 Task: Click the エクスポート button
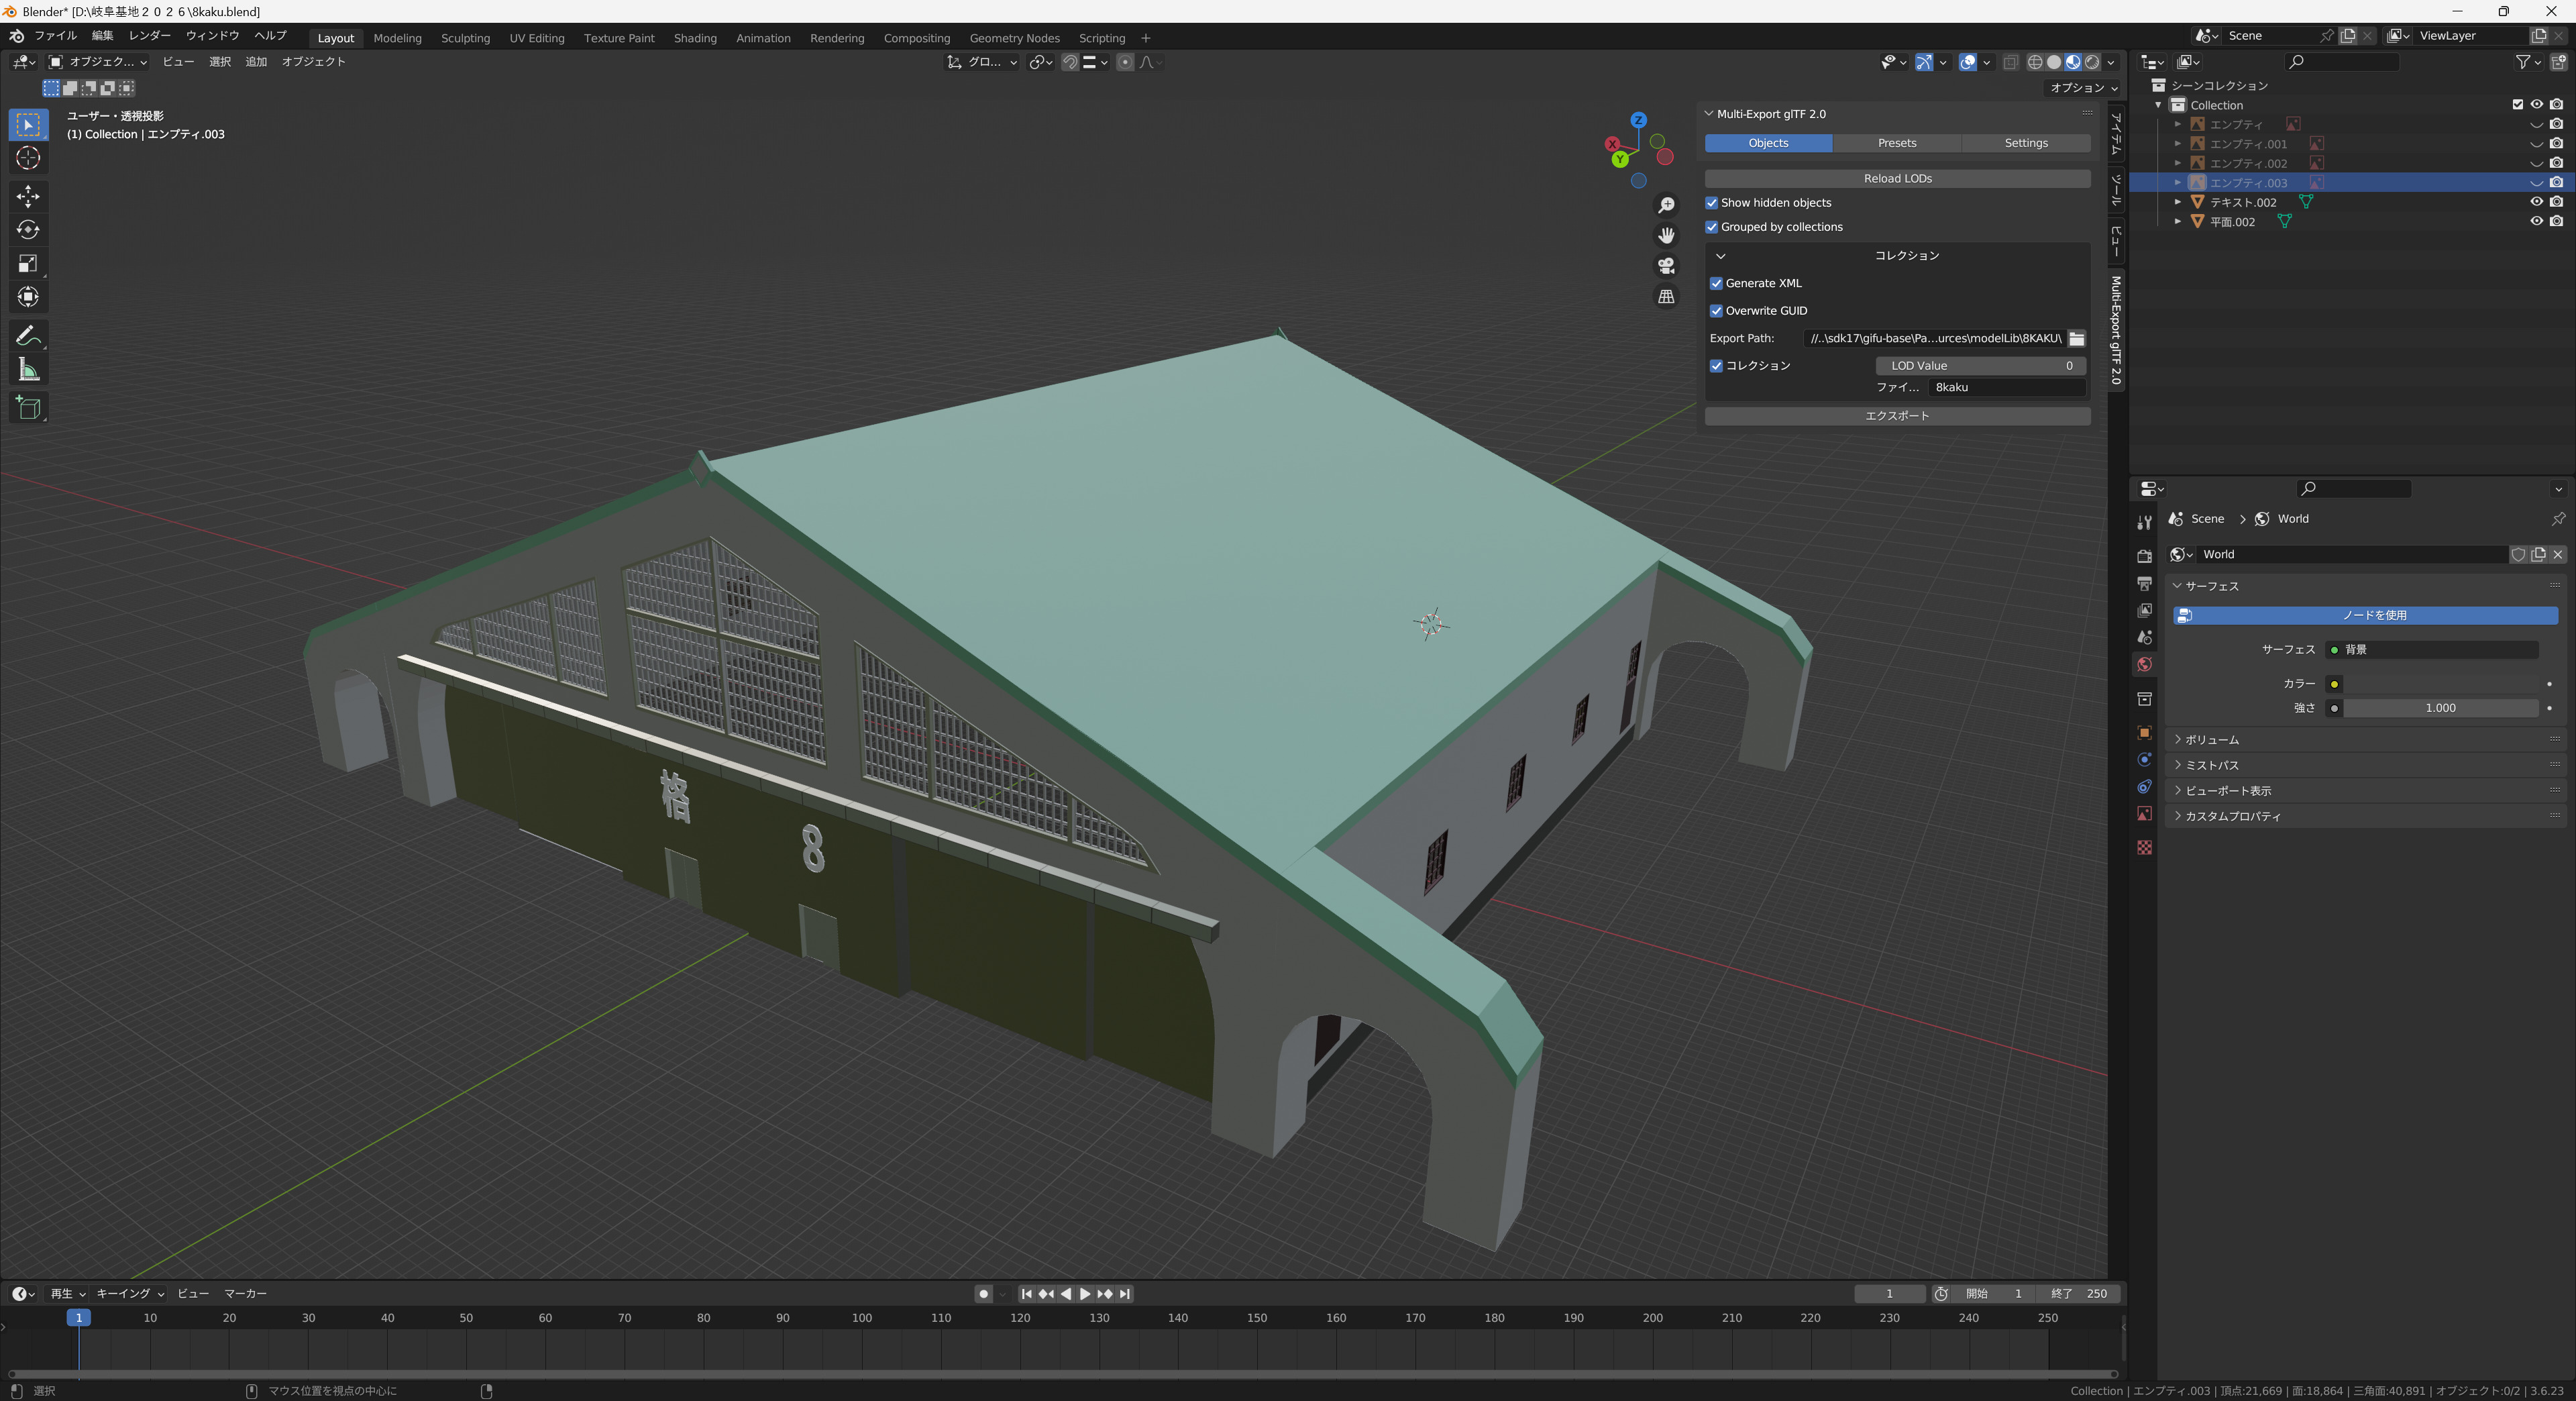(1897, 416)
